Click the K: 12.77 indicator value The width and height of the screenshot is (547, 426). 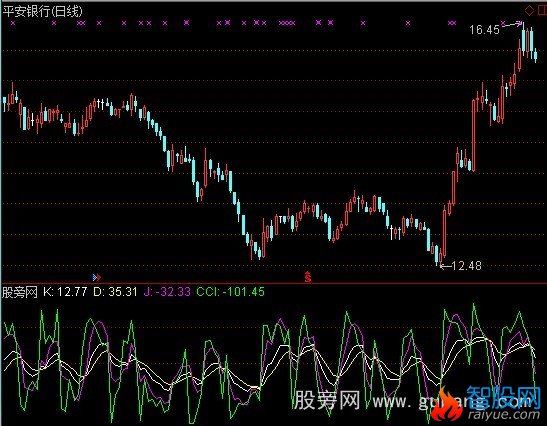65,292
